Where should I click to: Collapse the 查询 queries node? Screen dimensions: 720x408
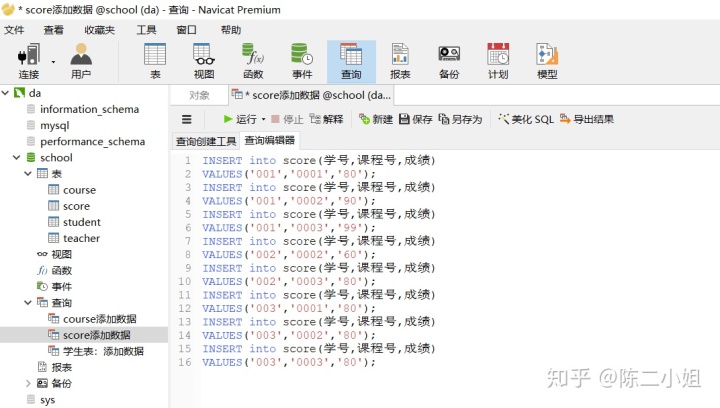(28, 302)
